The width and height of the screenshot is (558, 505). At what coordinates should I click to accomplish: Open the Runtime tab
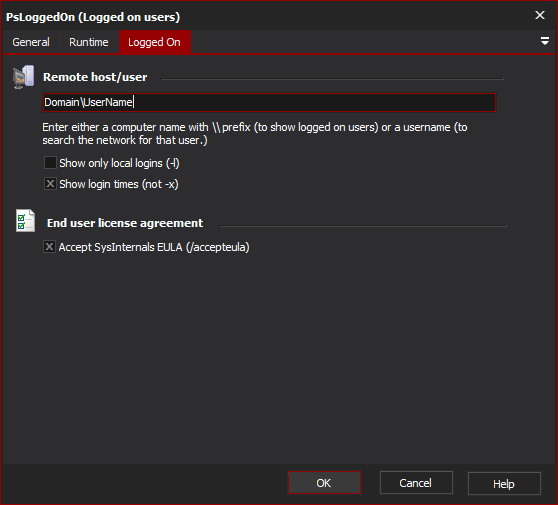[x=89, y=42]
